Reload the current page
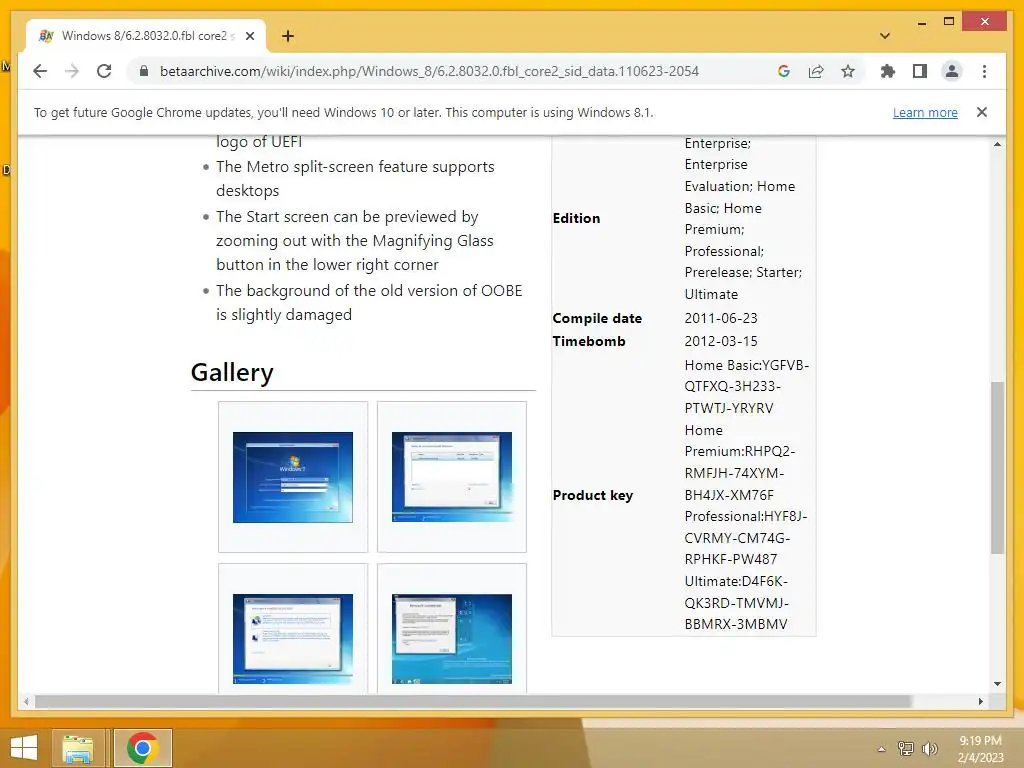 pos(104,71)
